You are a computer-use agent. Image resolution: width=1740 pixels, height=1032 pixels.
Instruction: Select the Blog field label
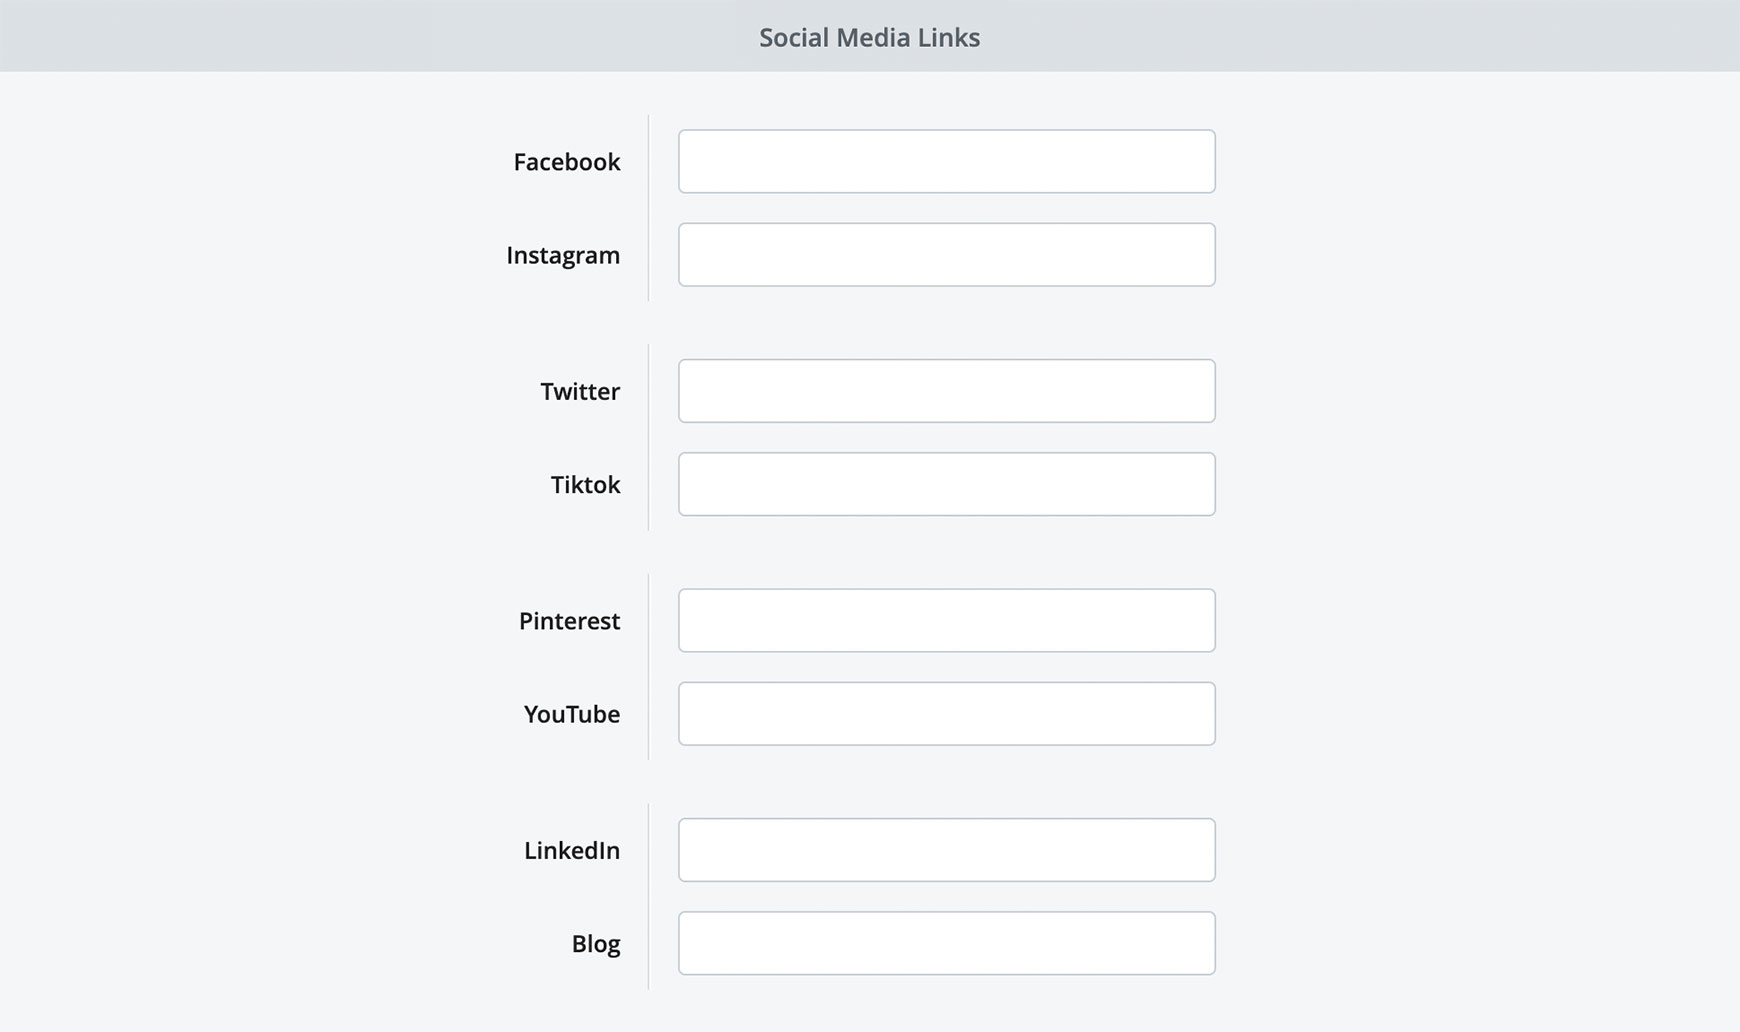coord(596,943)
